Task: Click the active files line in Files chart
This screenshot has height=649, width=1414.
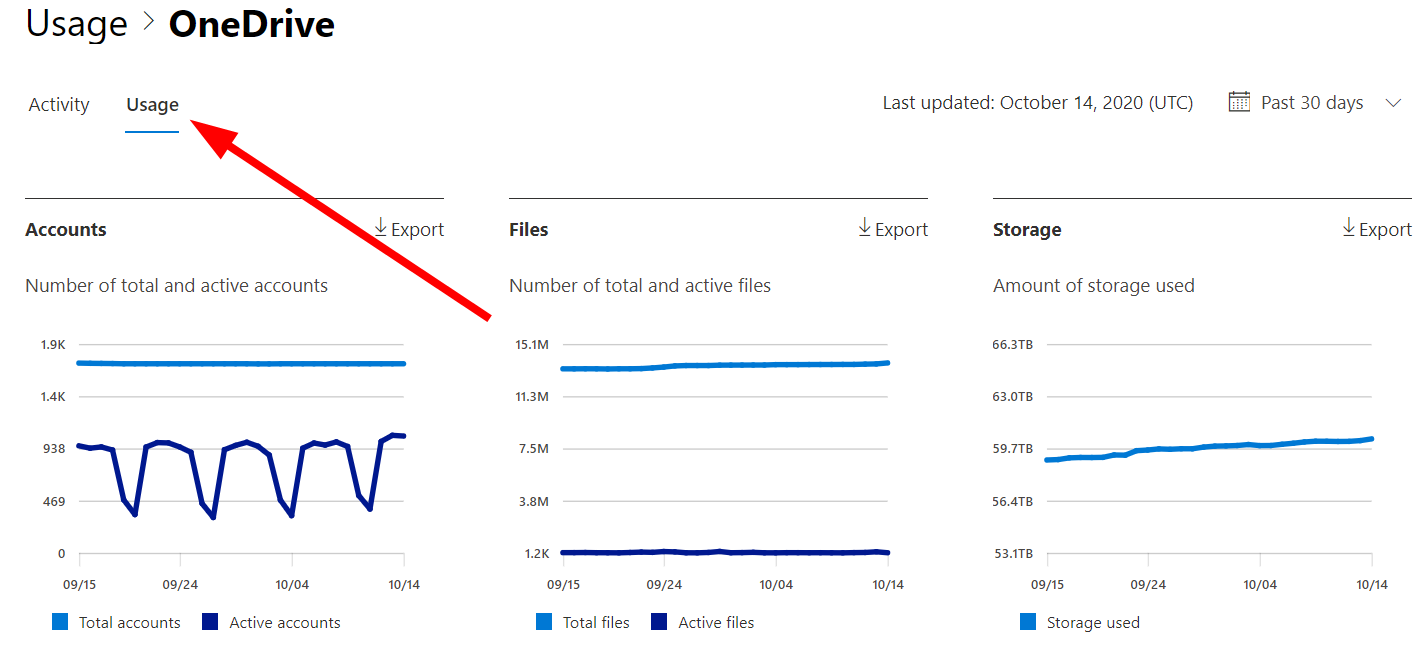Action: tap(725, 552)
